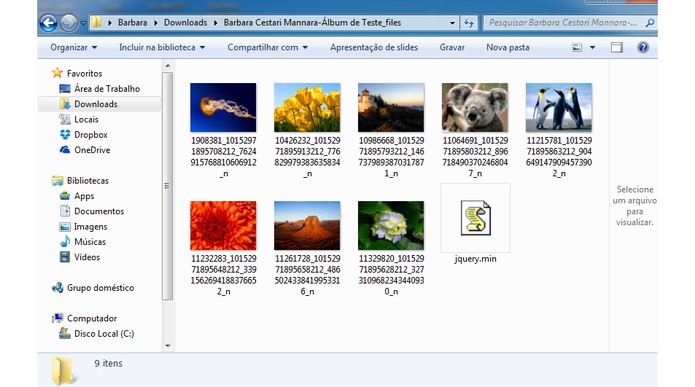The height and width of the screenshot is (387, 695).
Task: Expand the Organizar dropdown menu
Action: click(x=74, y=47)
